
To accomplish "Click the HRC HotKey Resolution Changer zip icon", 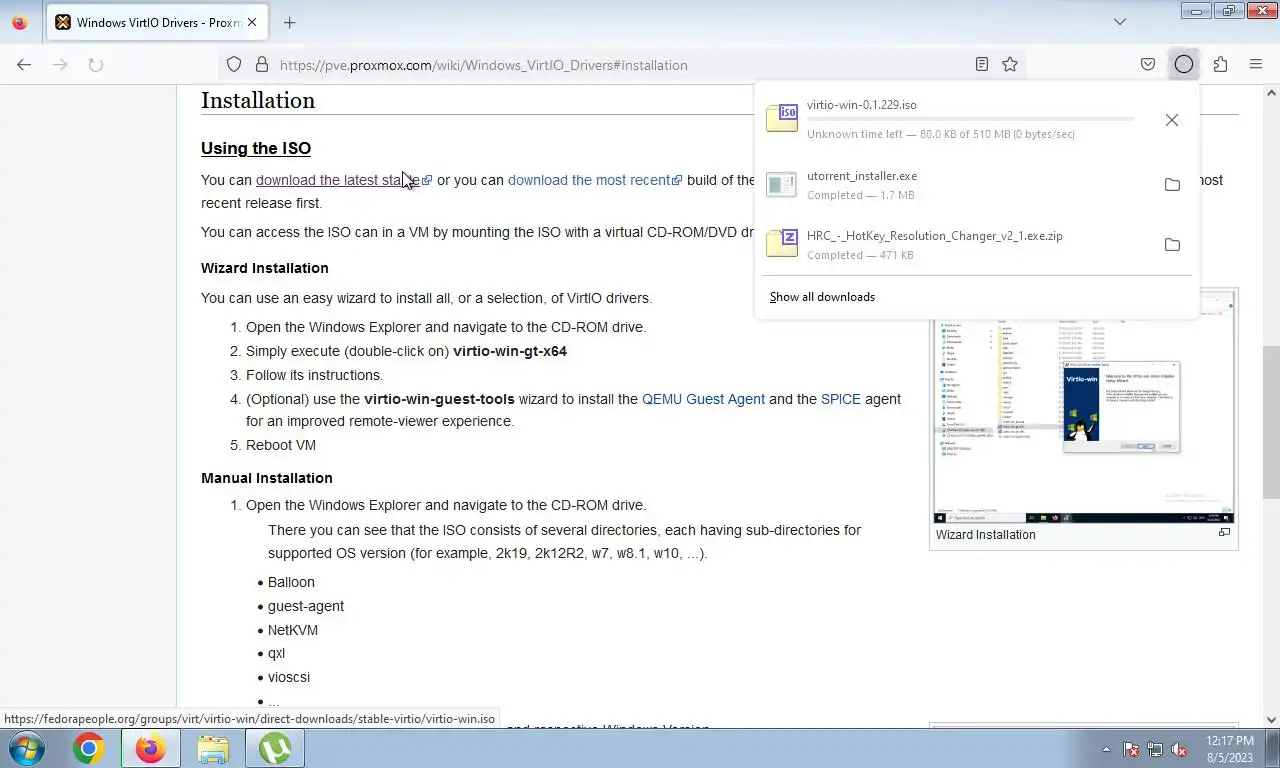I will point(782,244).
